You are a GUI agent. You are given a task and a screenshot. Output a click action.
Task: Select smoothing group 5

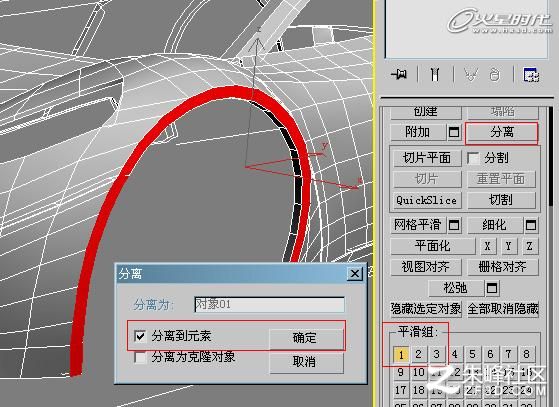(472, 354)
